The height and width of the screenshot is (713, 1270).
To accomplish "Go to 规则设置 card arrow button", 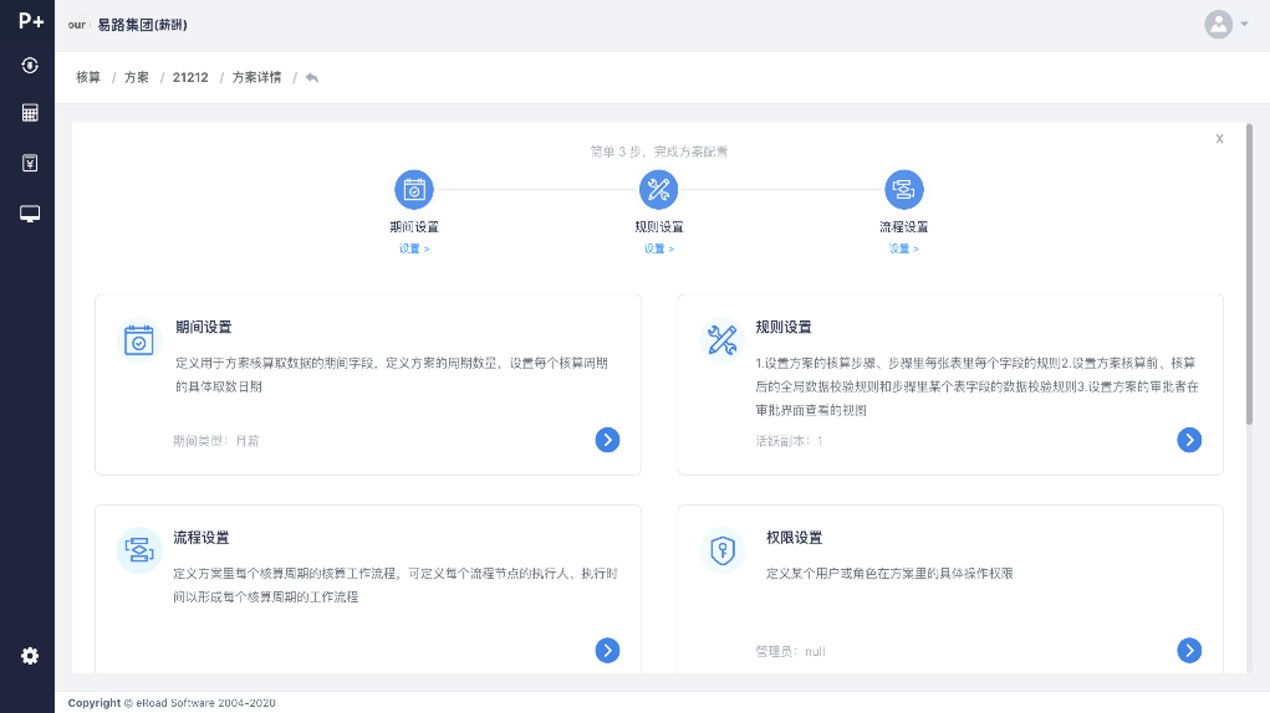I will point(1189,440).
